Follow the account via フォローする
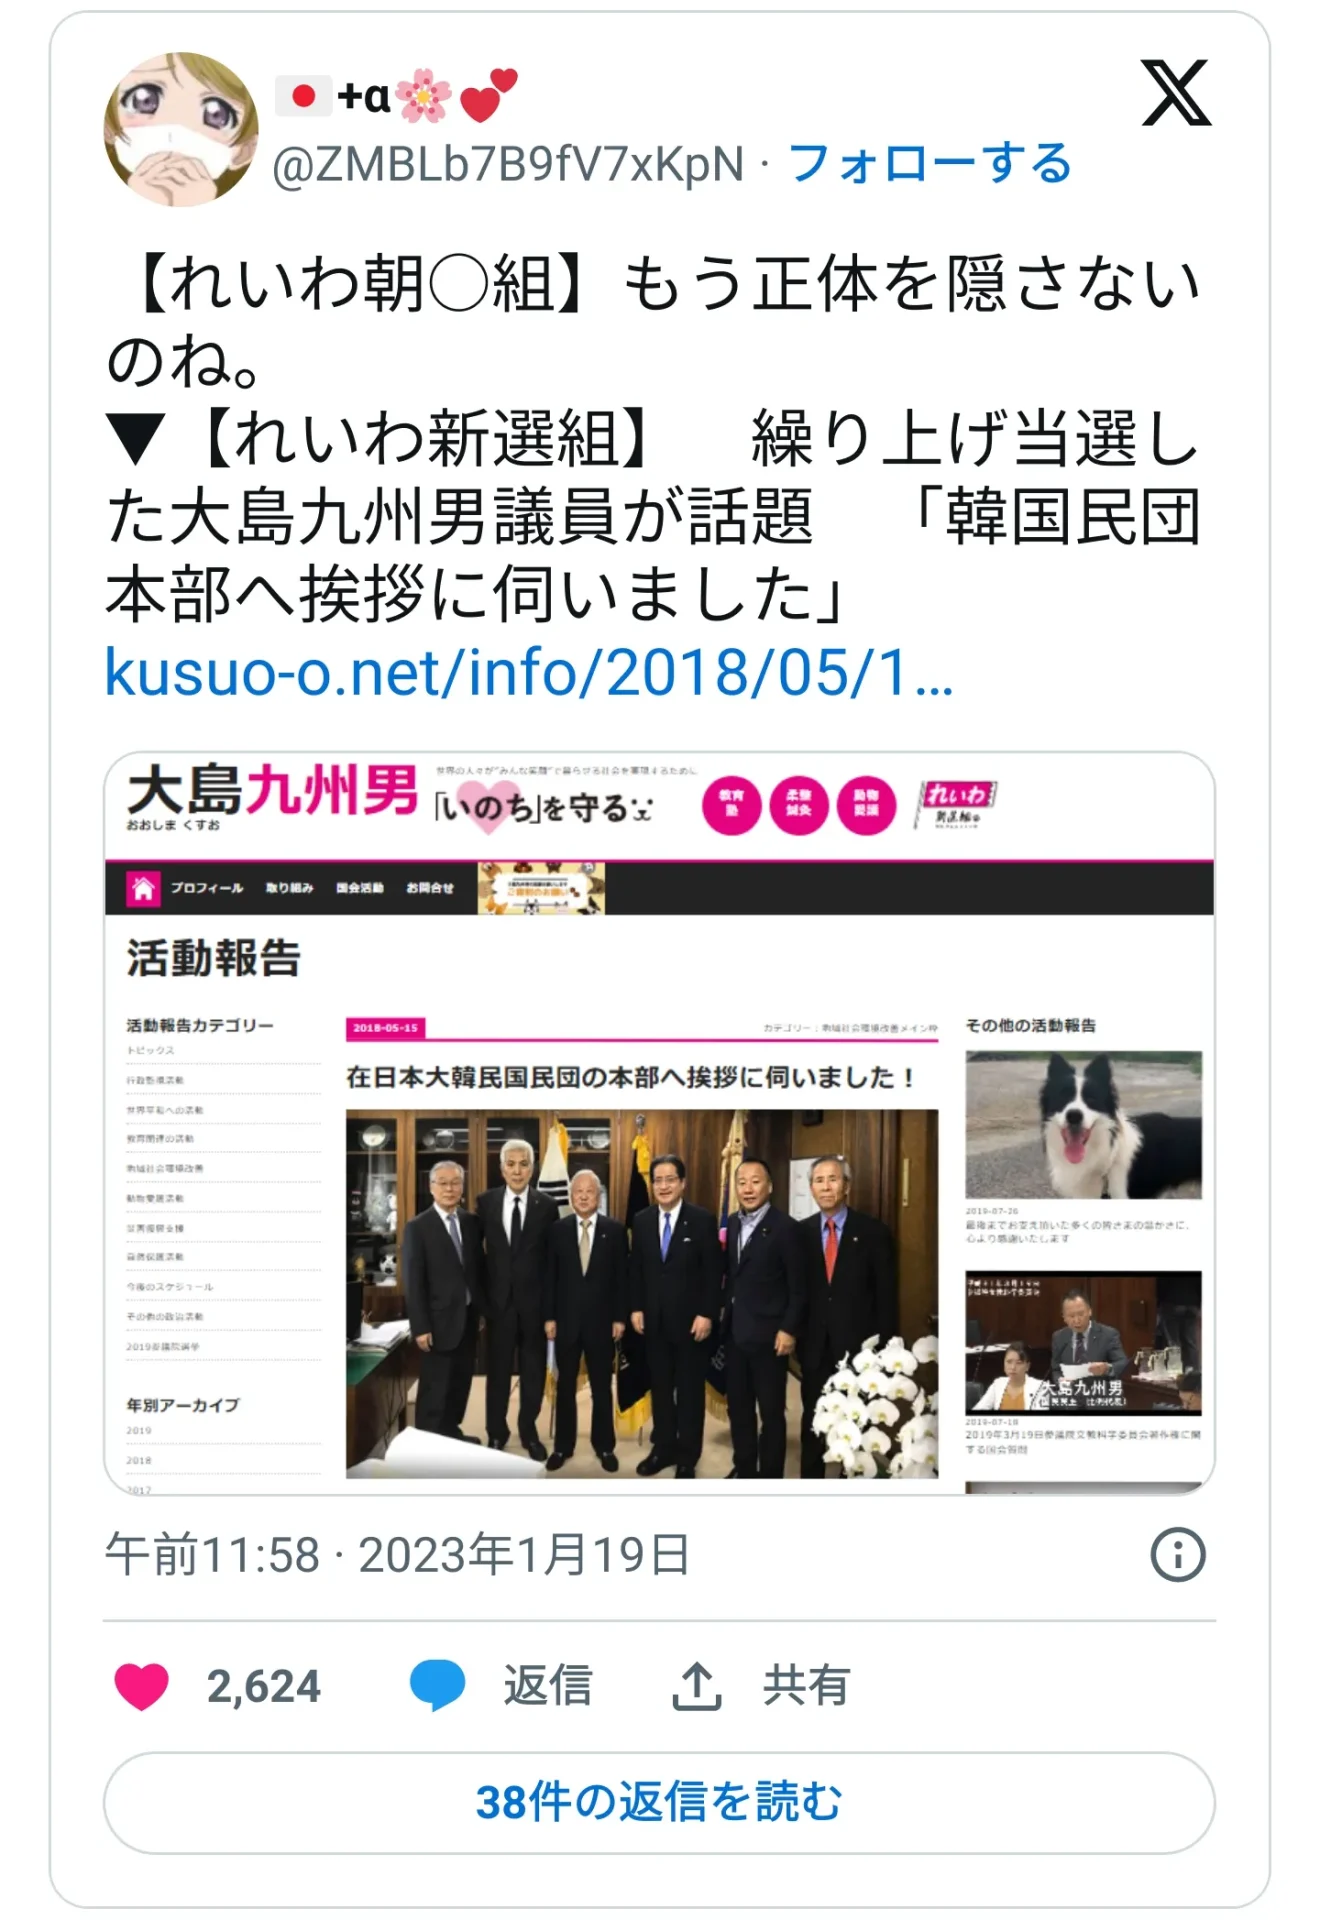This screenshot has height=1920, width=1320. tap(930, 163)
